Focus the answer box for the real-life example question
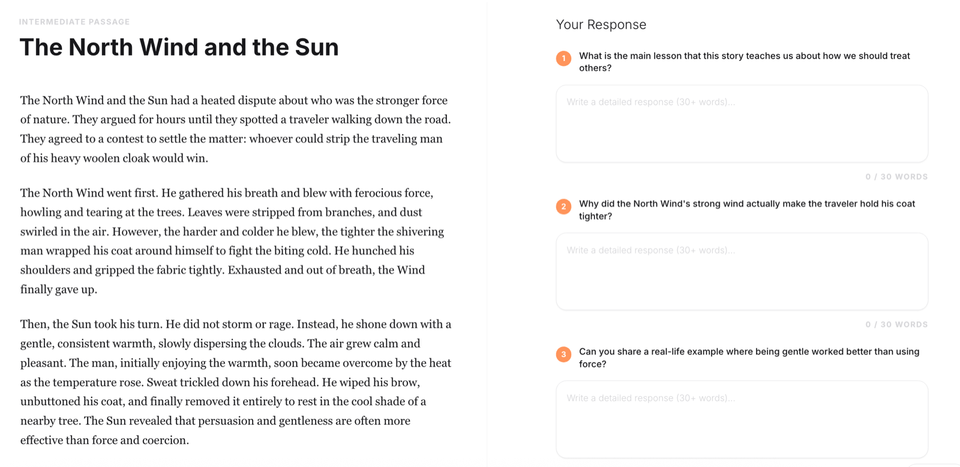 pos(741,419)
